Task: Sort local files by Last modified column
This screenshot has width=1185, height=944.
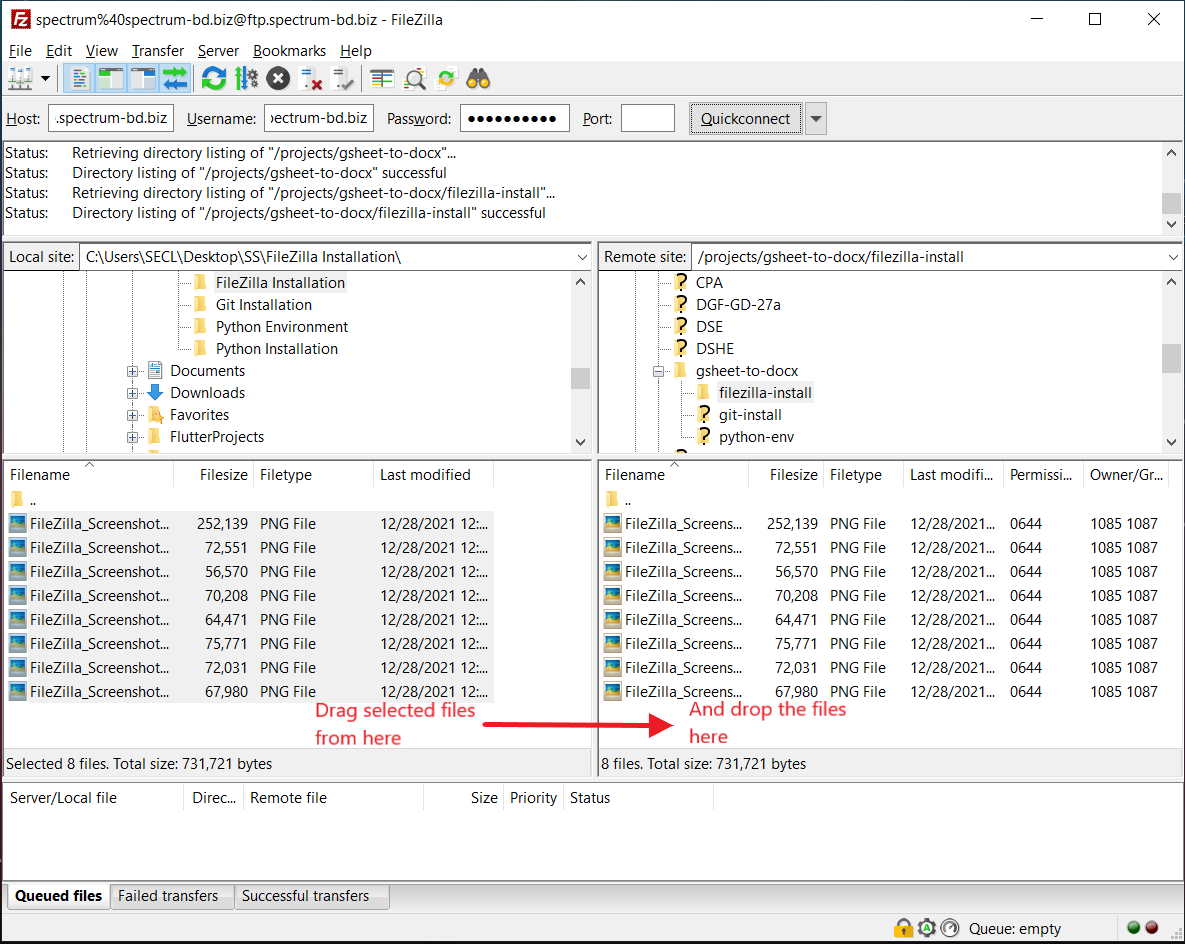Action: click(433, 475)
